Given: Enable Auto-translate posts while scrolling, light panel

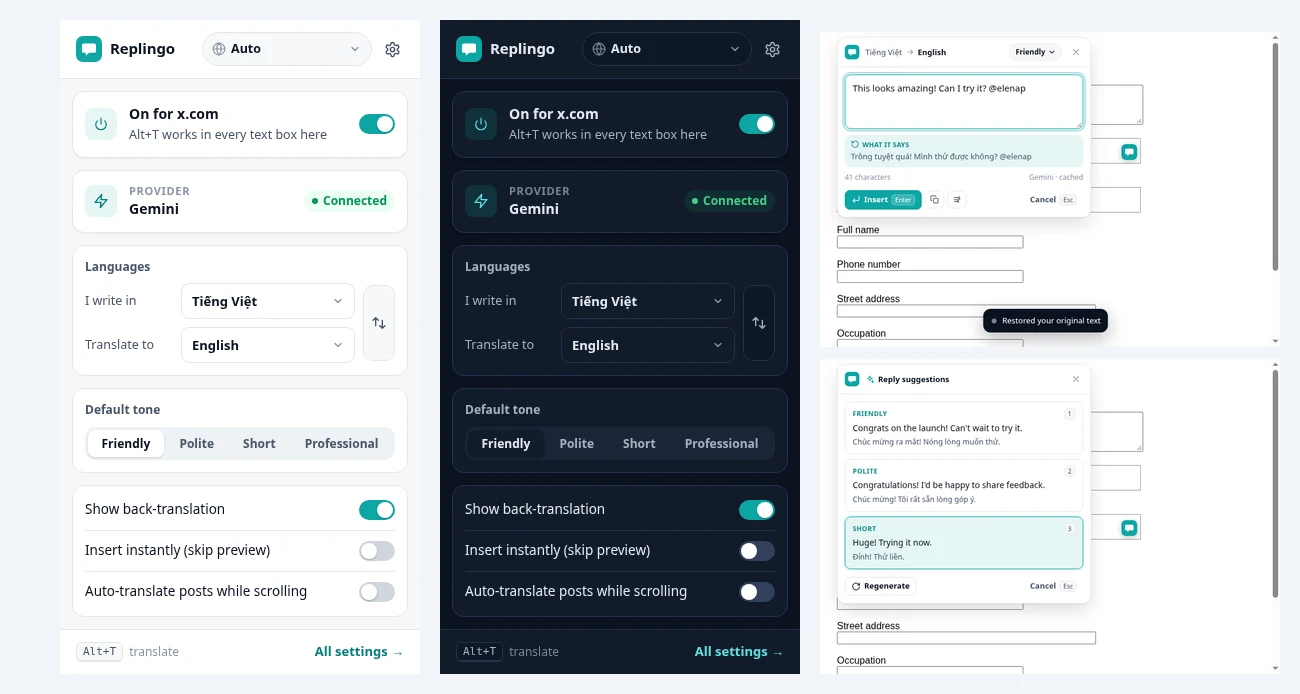Looking at the screenshot, I should (x=377, y=592).
